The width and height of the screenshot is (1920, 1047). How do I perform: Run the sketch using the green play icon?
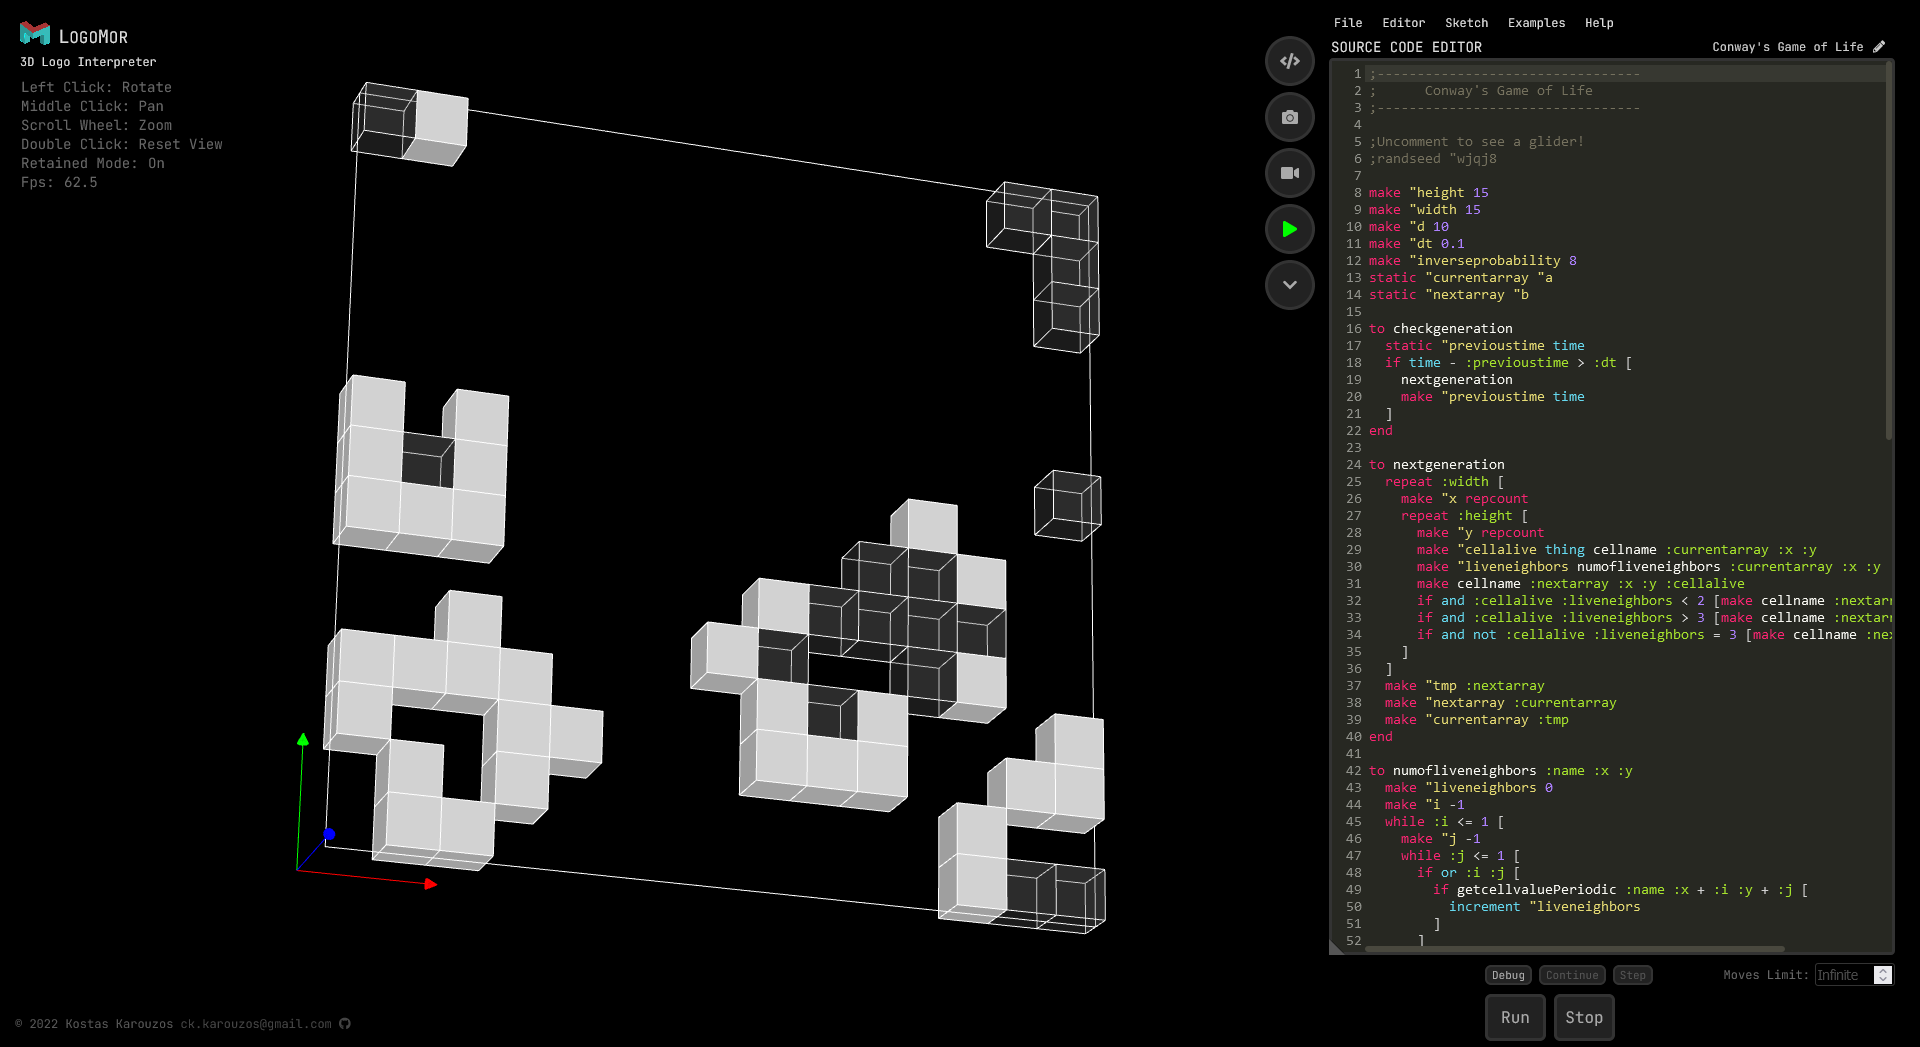1290,229
